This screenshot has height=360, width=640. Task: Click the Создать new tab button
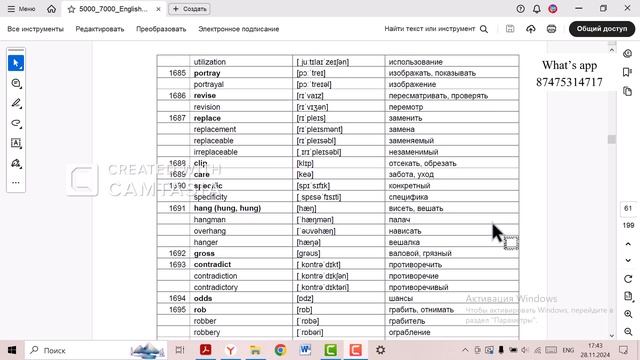189,9
